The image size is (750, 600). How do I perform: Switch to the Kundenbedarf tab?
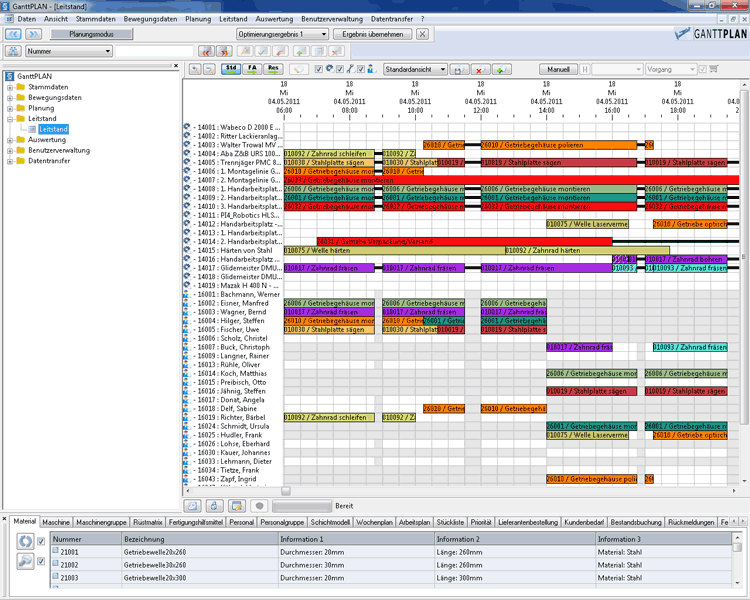click(x=584, y=522)
